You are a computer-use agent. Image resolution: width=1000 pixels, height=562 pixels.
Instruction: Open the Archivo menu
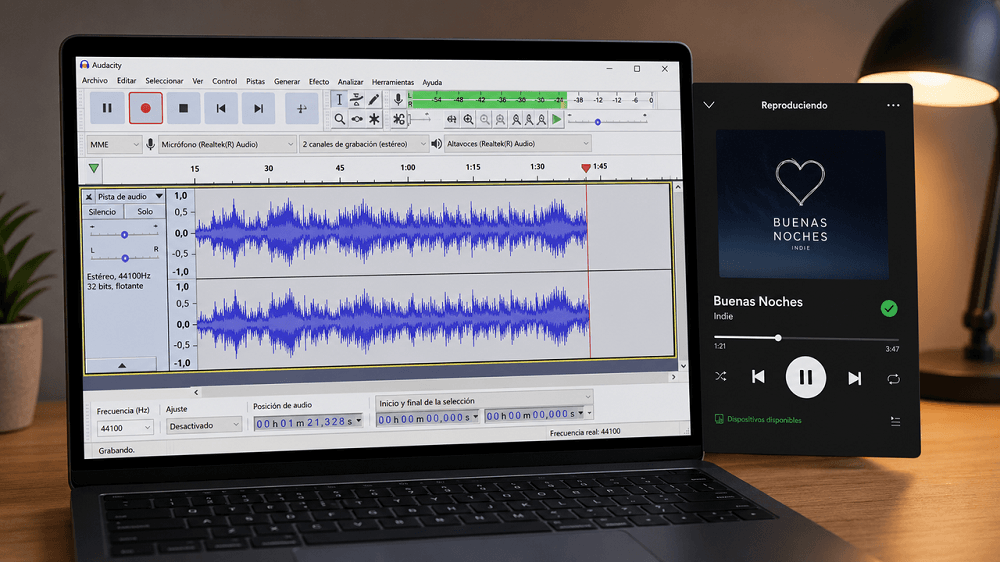94,81
